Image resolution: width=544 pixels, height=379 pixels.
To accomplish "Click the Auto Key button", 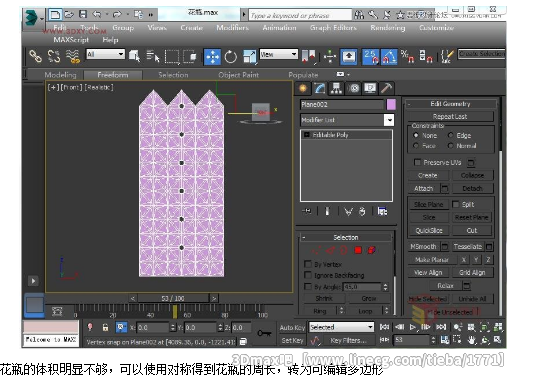I will (x=292, y=327).
